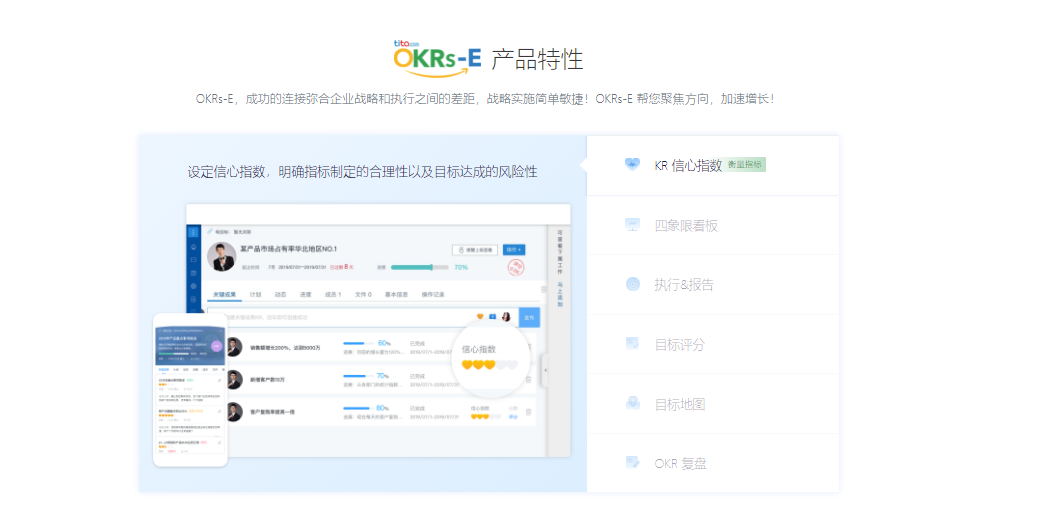Switch to the 进度 tab
The width and height of the screenshot is (1049, 517).
(306, 294)
